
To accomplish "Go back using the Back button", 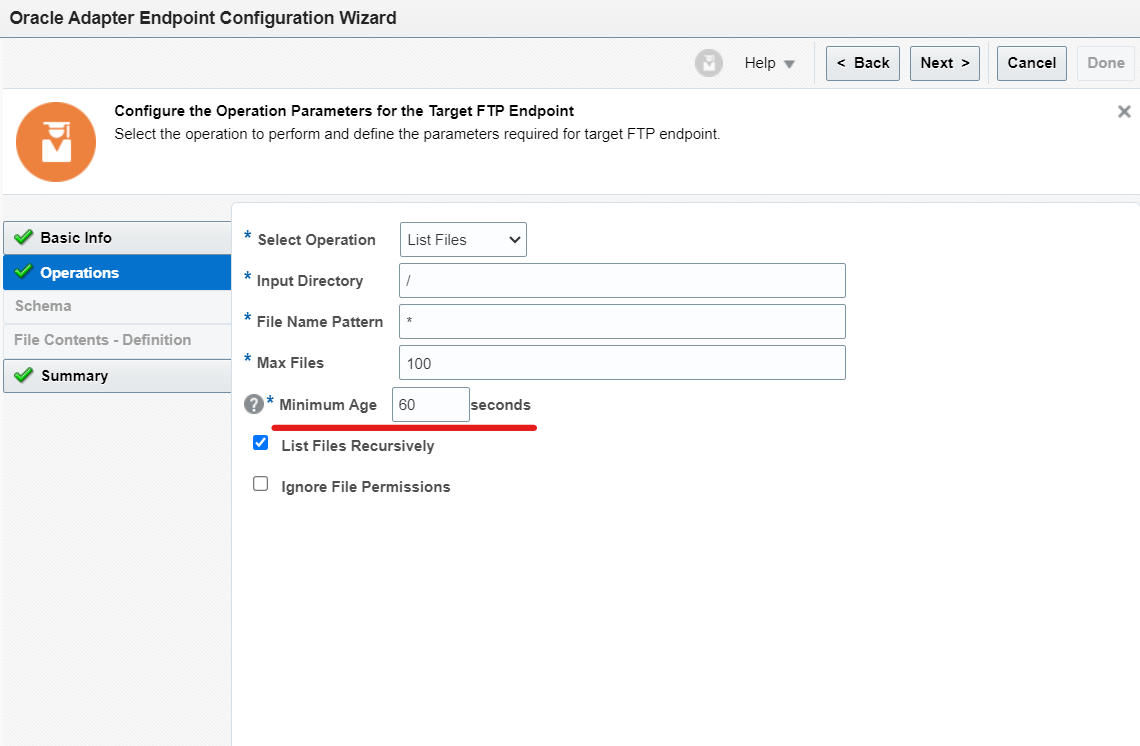I will 862,62.
